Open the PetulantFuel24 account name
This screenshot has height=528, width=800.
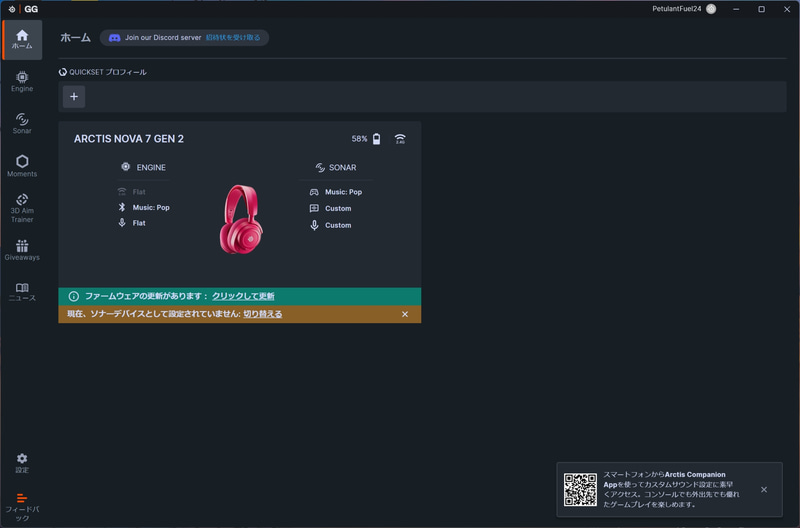tap(677, 9)
